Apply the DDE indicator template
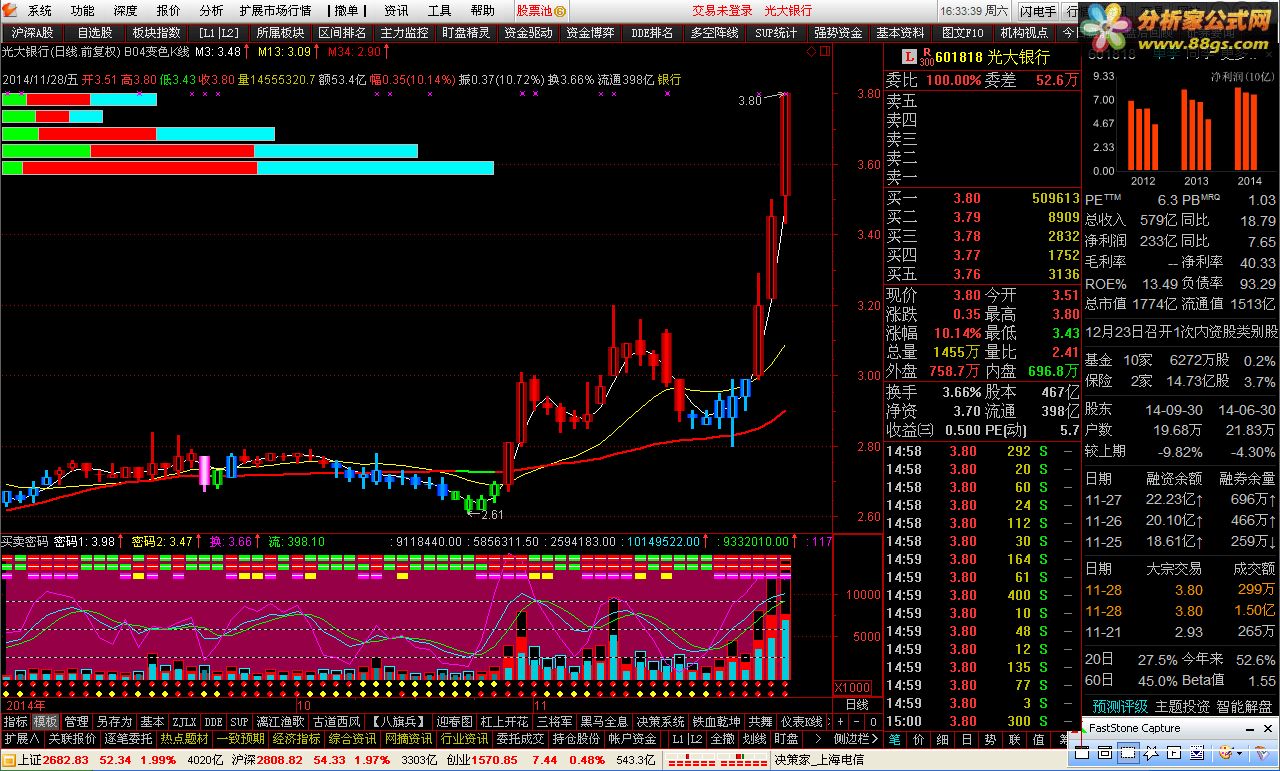The height and width of the screenshot is (771, 1280). tap(214, 720)
